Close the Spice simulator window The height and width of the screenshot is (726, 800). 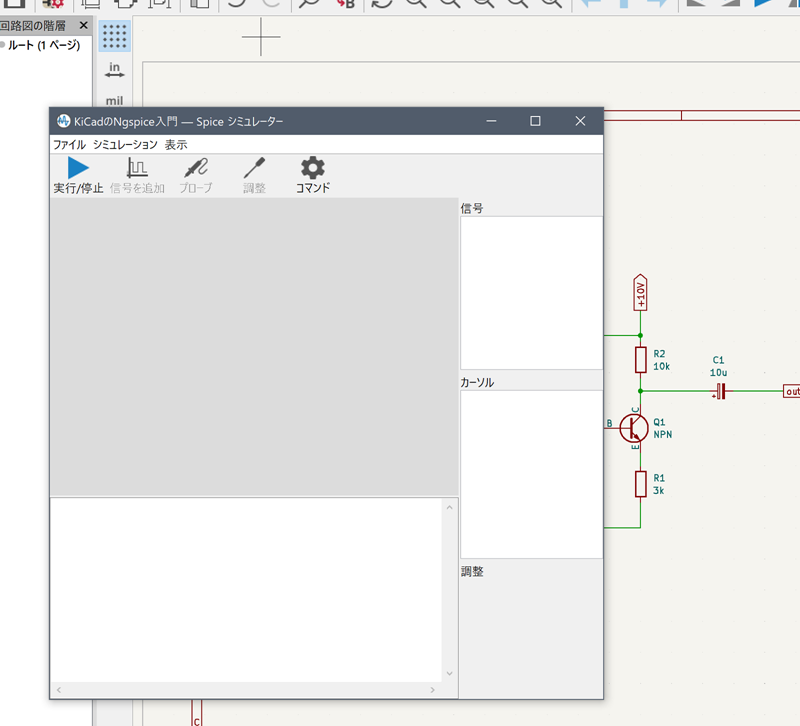pos(580,121)
